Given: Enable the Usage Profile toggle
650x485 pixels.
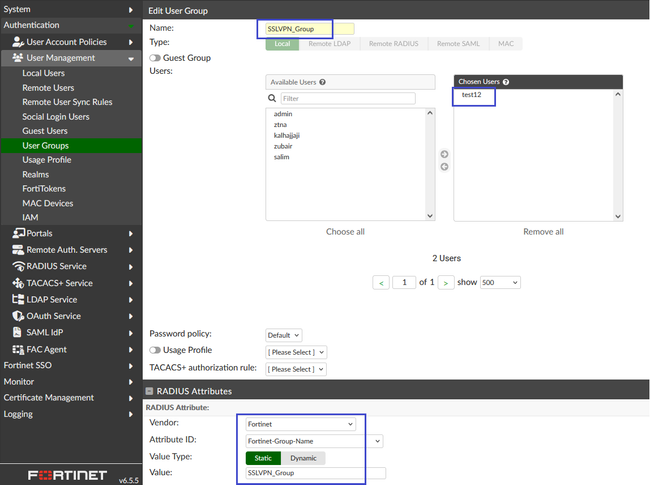Looking at the screenshot, I should 155,350.
